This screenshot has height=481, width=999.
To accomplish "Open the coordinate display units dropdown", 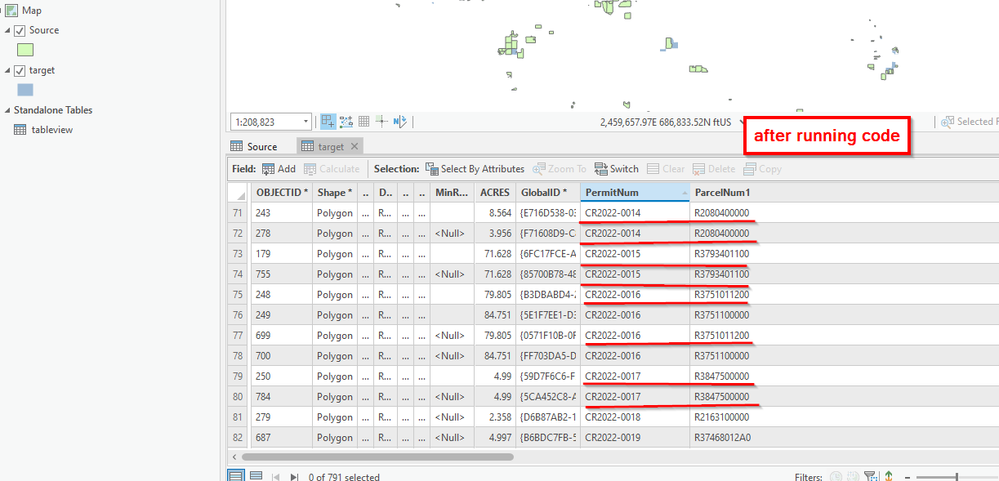I will click(741, 121).
